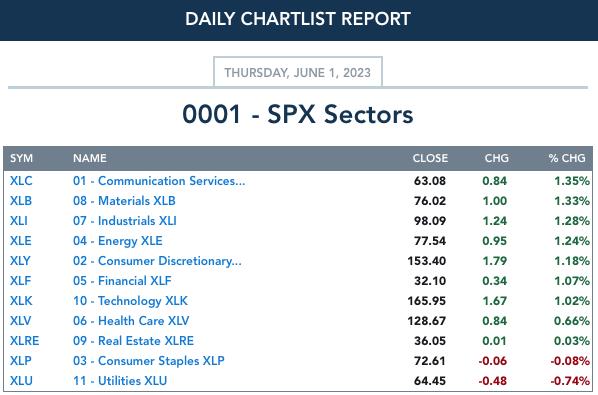Click the SYM column header
The image size is (598, 395).
click(21, 158)
